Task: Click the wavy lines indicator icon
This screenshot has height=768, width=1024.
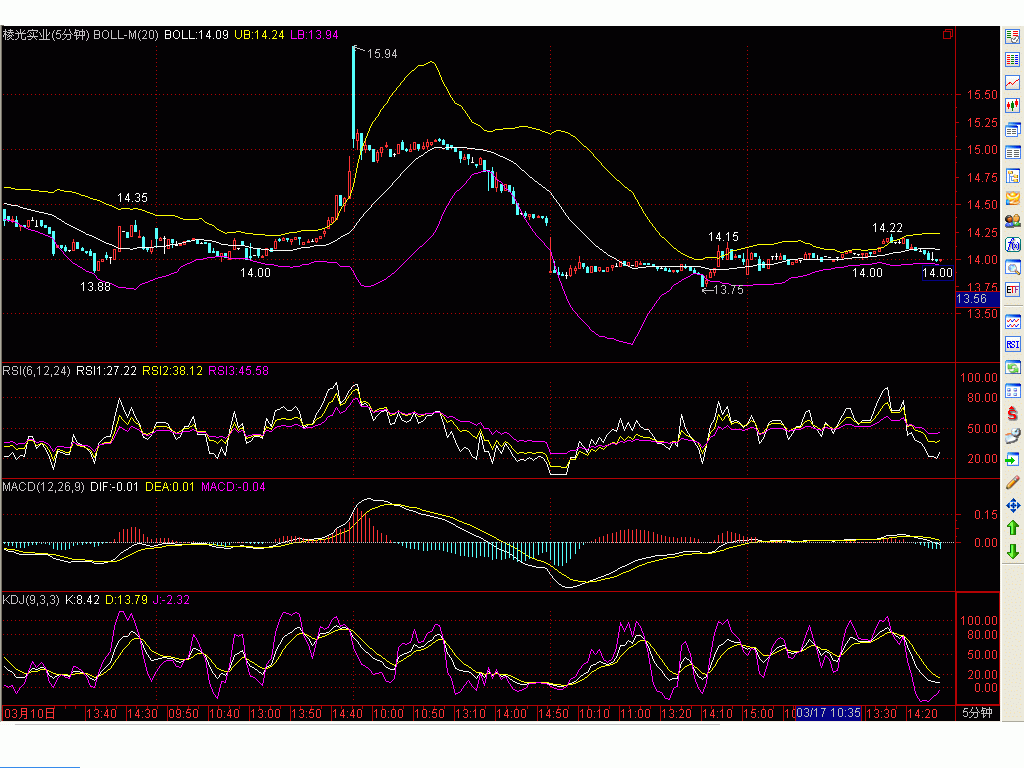Action: click(x=1012, y=322)
